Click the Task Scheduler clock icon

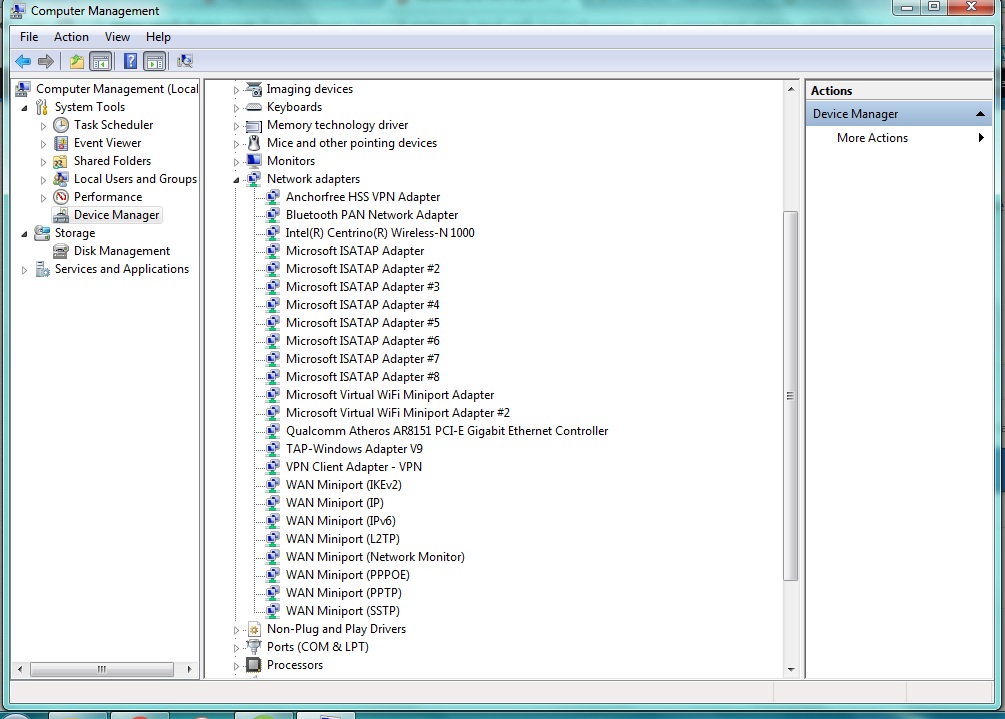(x=61, y=125)
